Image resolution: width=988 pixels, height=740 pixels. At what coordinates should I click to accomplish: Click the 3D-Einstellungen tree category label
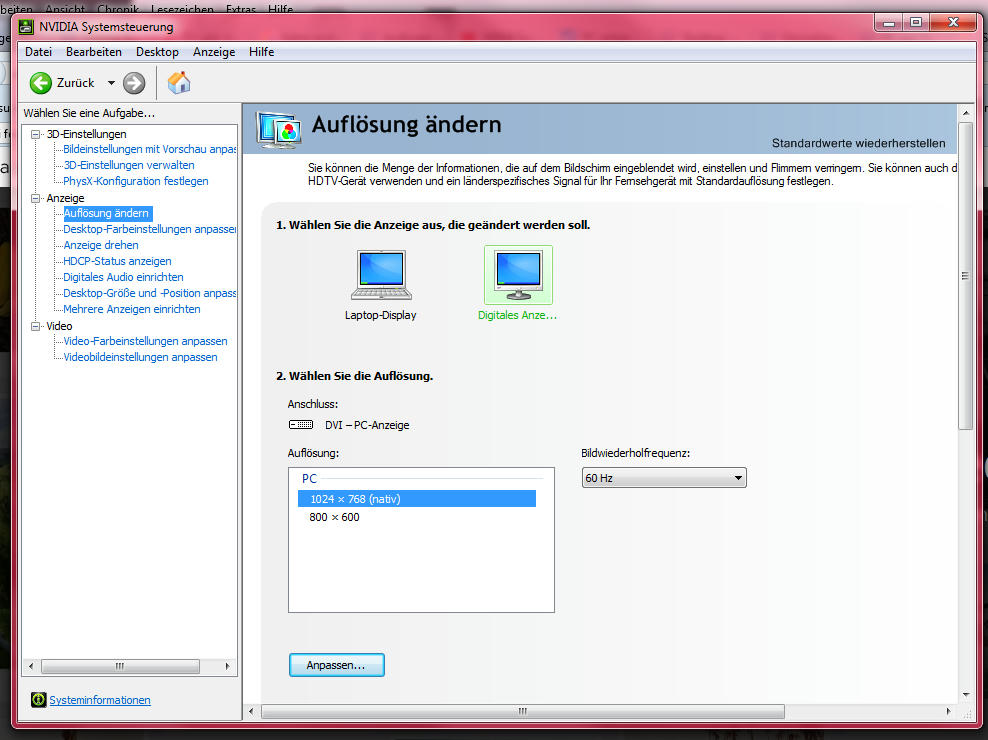pos(86,134)
